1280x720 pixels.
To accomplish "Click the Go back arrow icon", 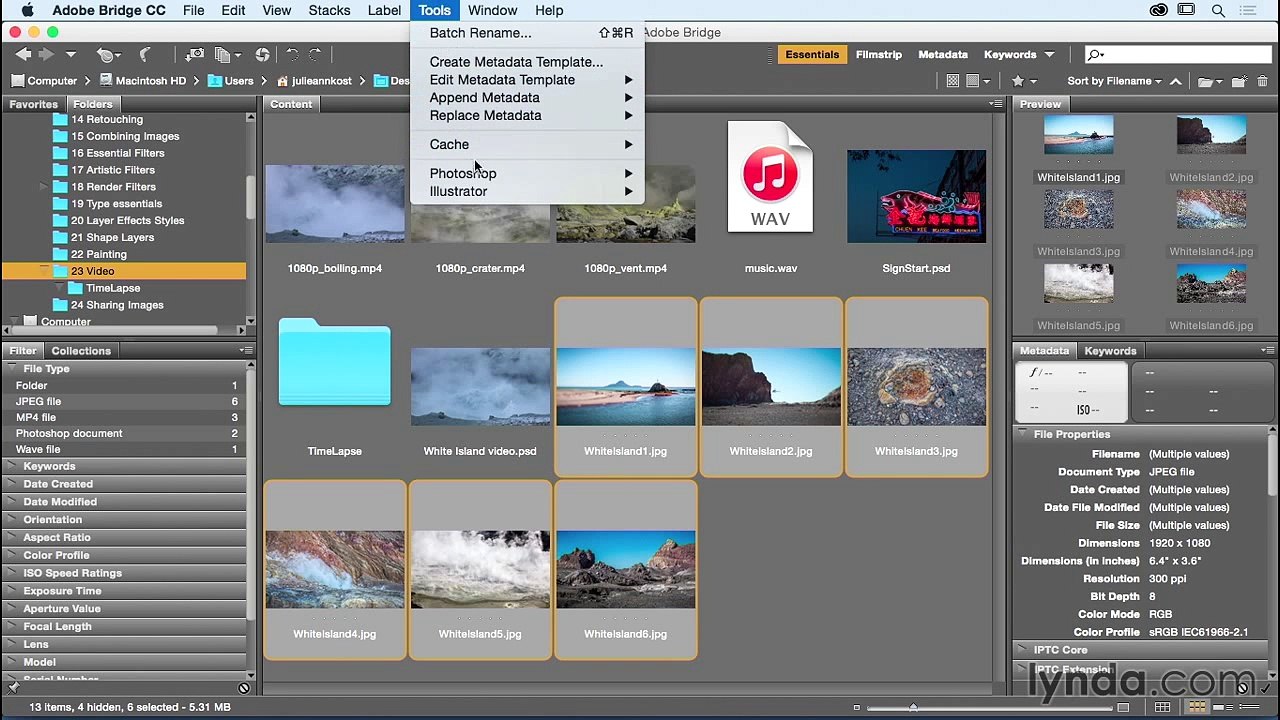I will pyautogui.click(x=22, y=55).
